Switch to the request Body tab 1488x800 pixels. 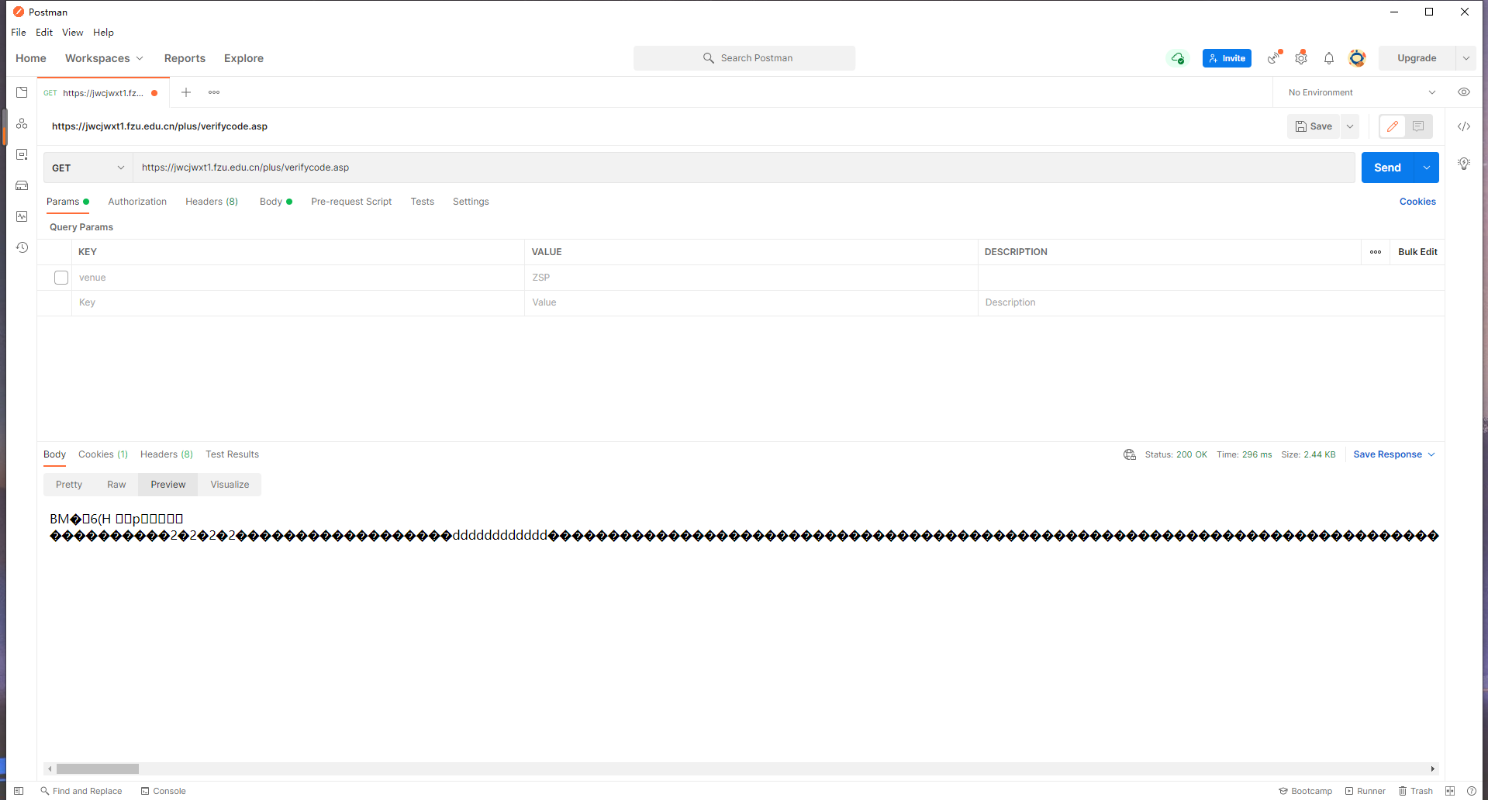[x=275, y=201]
